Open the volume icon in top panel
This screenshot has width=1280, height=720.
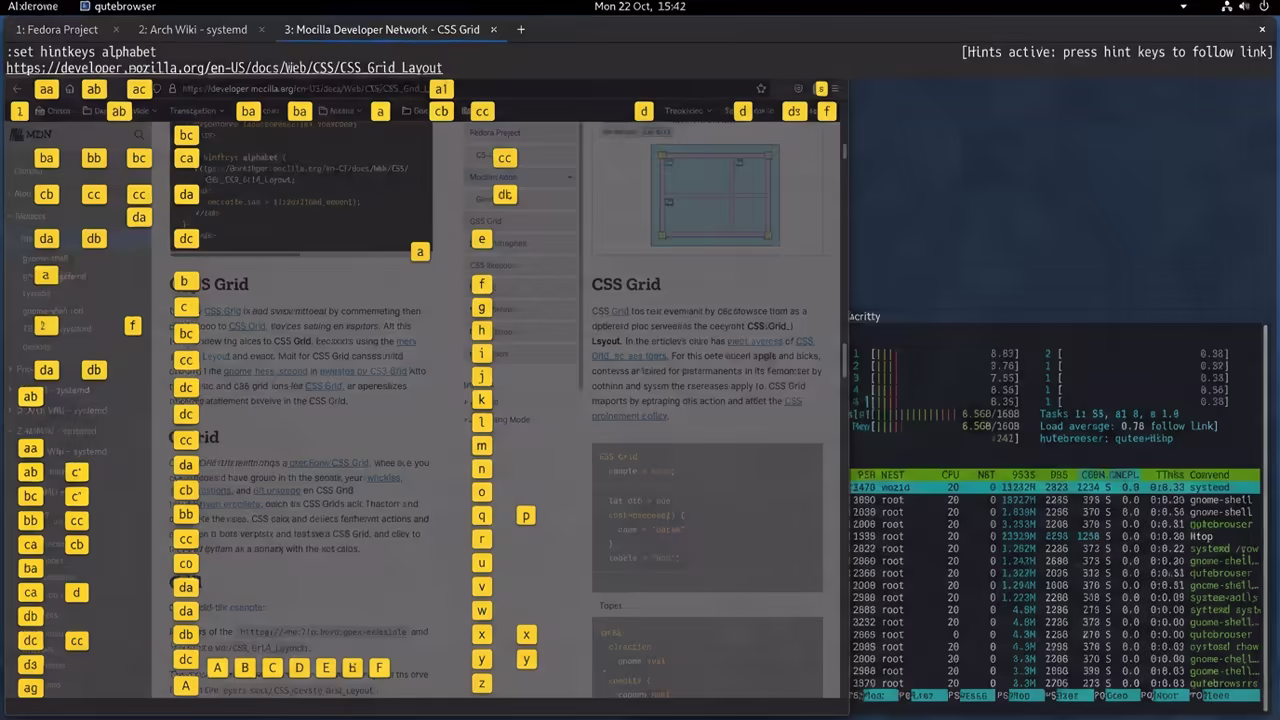pyautogui.click(x=1246, y=6)
